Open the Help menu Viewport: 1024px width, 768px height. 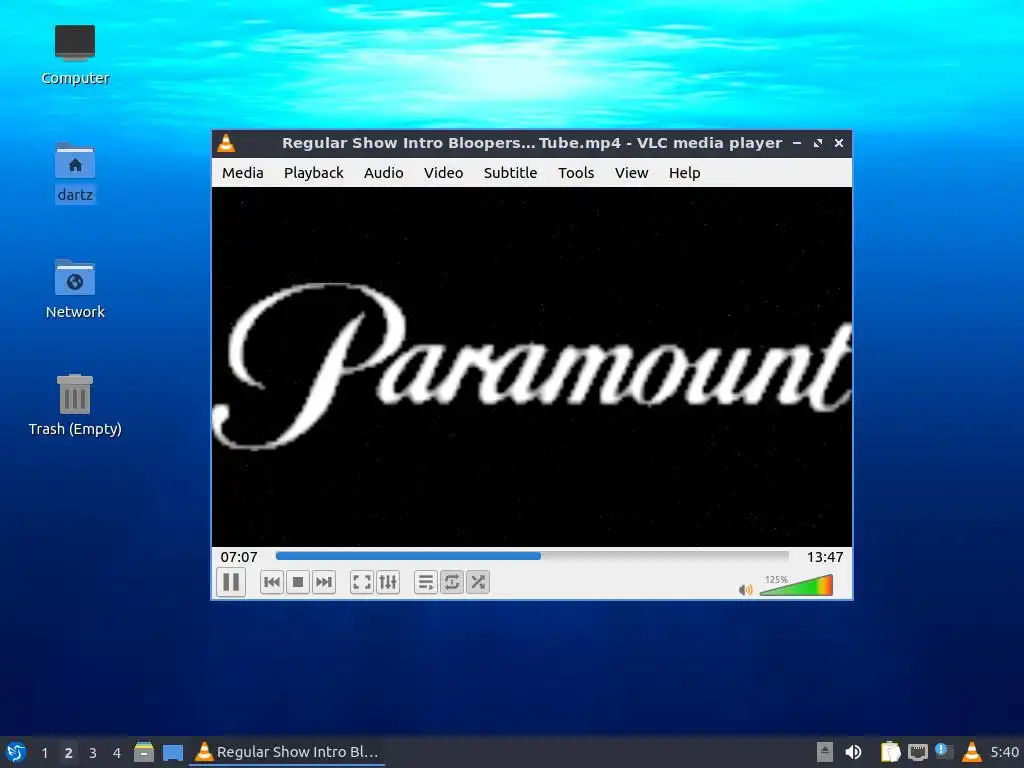[684, 173]
